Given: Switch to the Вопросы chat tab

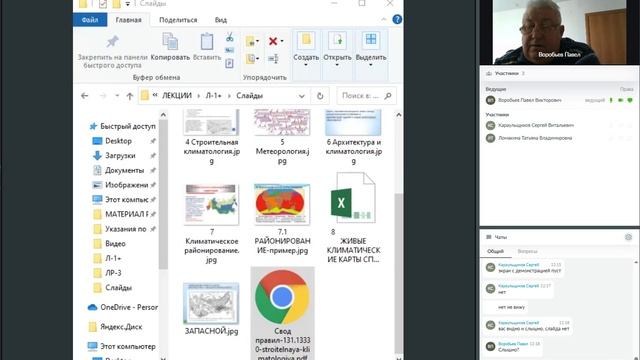Looking at the screenshot, I should click(x=527, y=251).
